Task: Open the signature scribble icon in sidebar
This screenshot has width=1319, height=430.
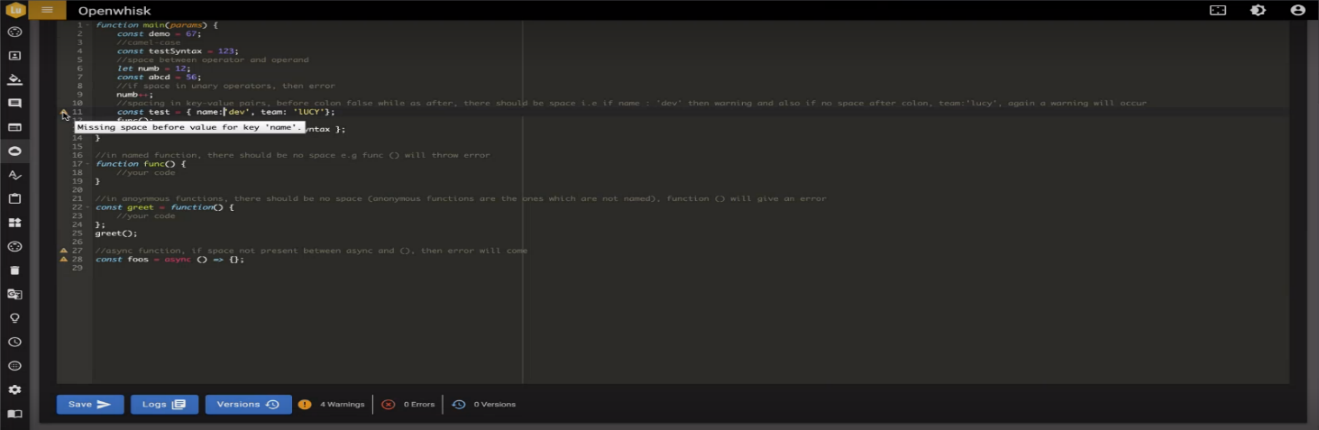Action: 15,175
